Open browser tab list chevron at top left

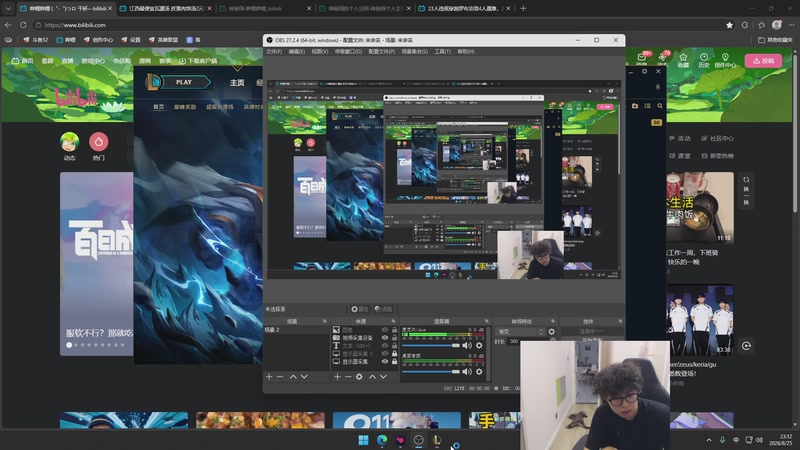pyautogui.click(x=8, y=9)
